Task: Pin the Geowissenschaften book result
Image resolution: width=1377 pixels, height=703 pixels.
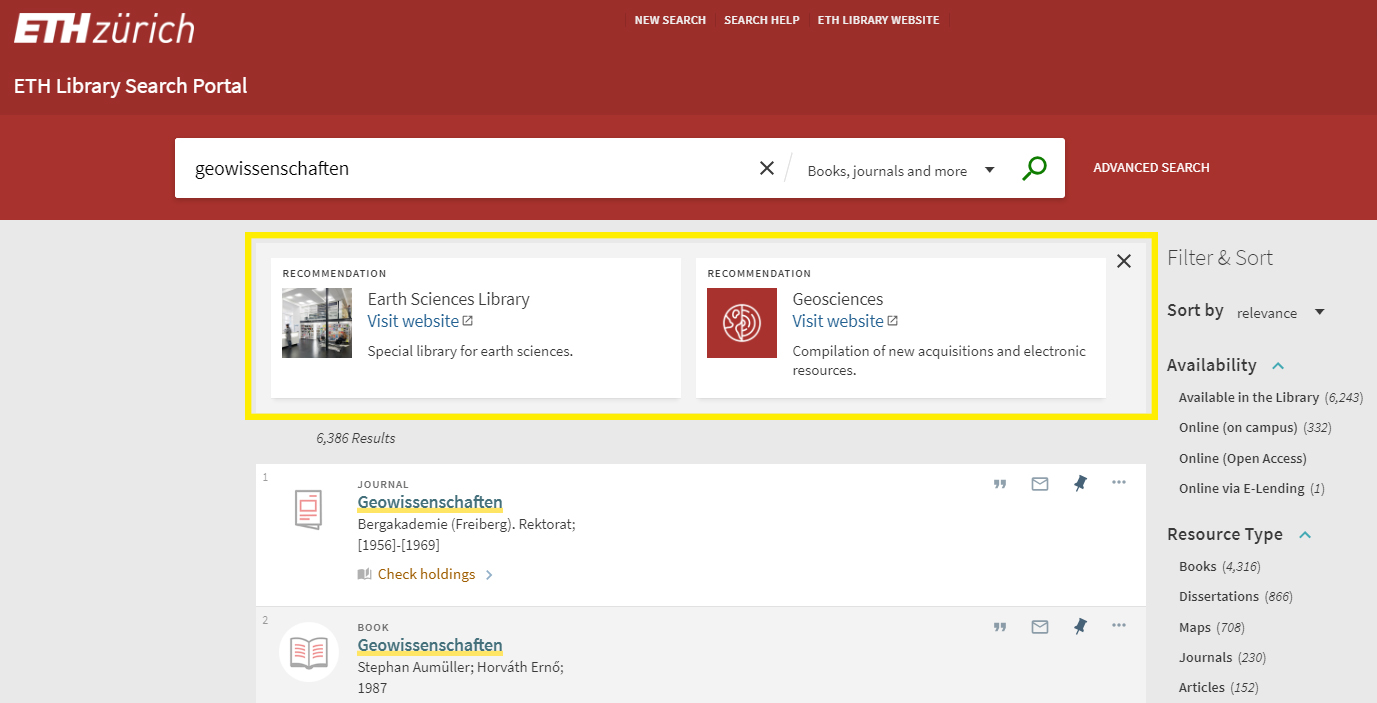Action: click(x=1080, y=627)
